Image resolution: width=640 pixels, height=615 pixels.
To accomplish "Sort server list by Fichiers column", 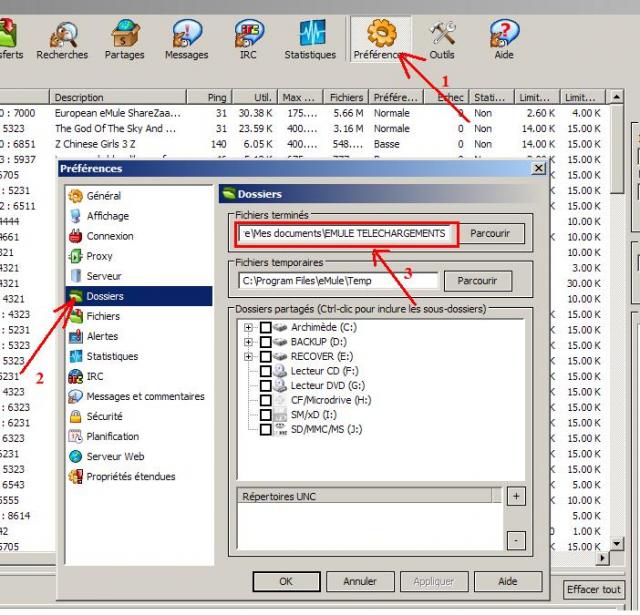I will [x=346, y=97].
